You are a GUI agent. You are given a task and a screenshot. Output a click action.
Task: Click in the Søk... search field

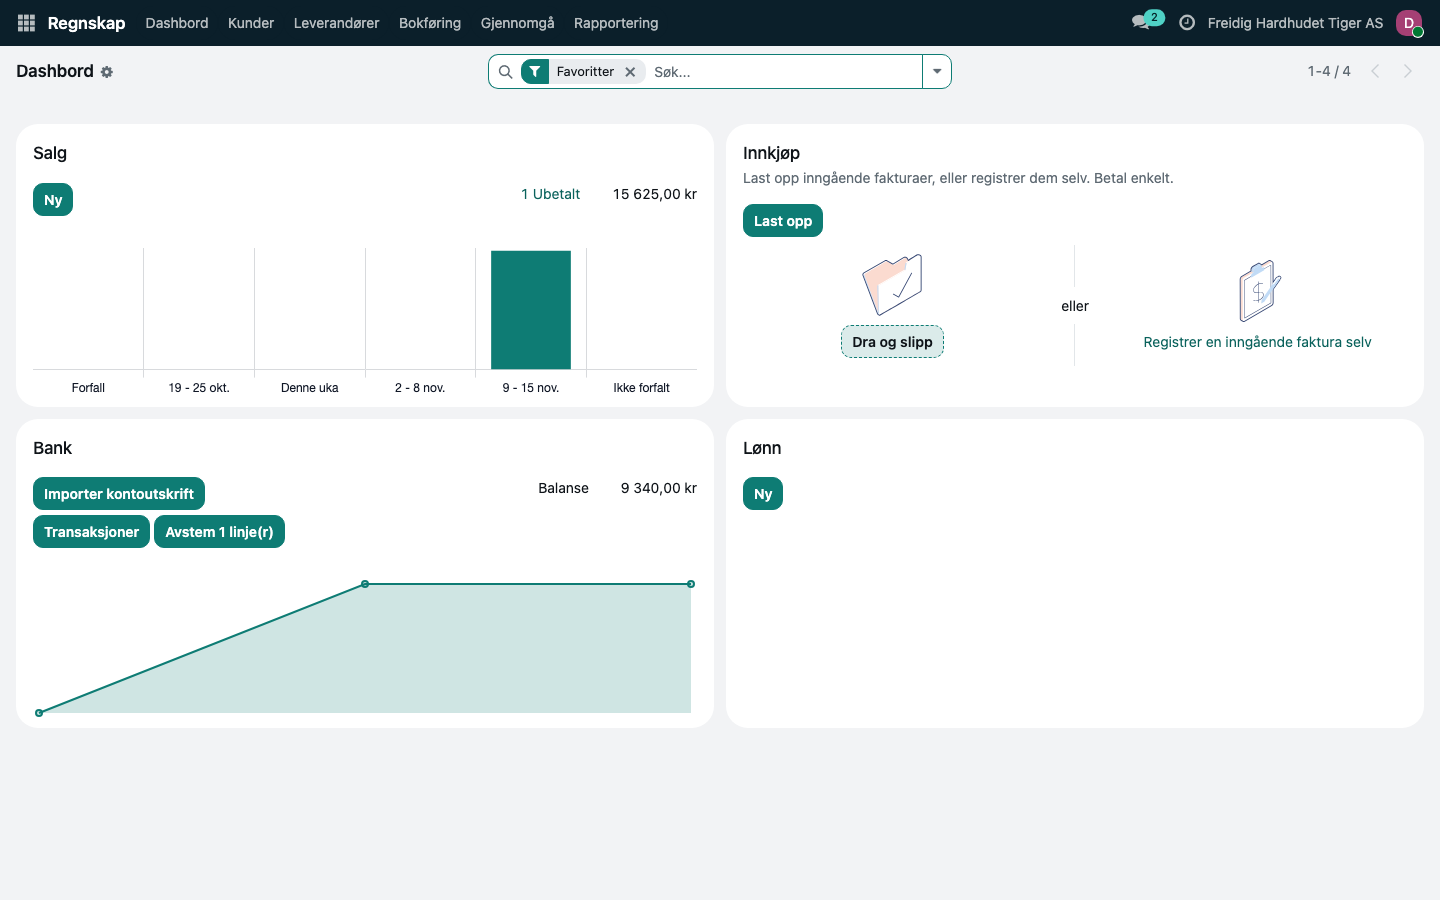click(x=784, y=72)
